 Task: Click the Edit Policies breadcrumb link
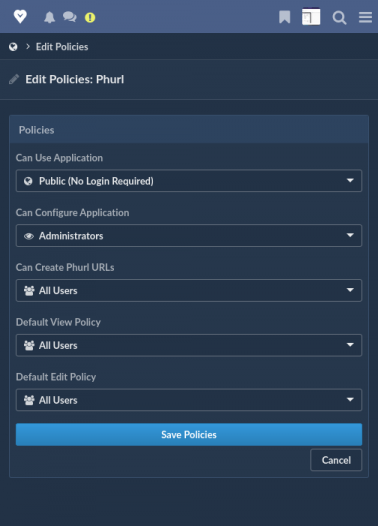pos(62,47)
